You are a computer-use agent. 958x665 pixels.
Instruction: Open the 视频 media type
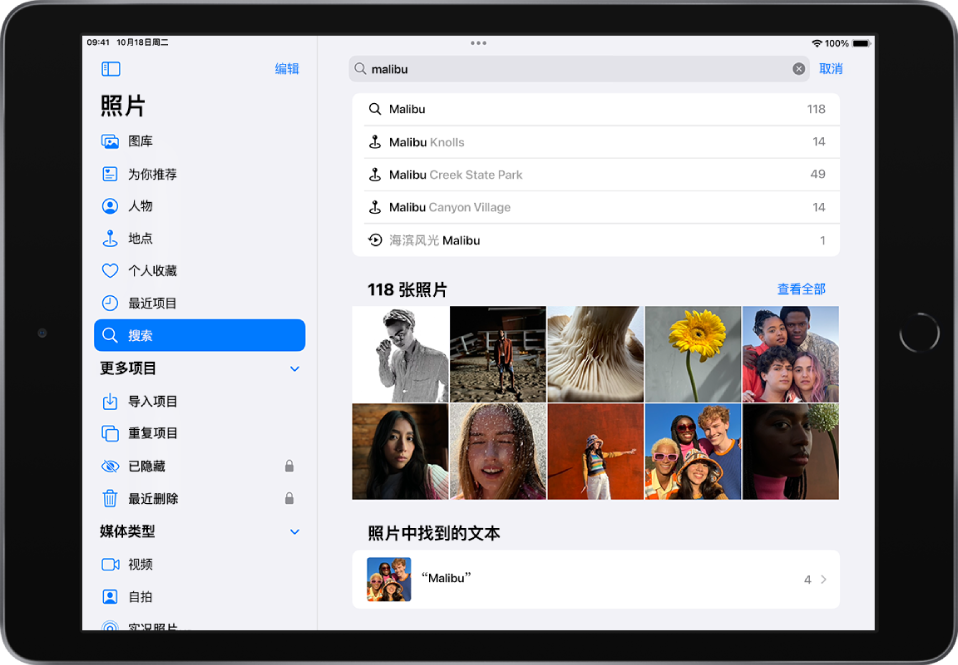[x=140, y=564]
